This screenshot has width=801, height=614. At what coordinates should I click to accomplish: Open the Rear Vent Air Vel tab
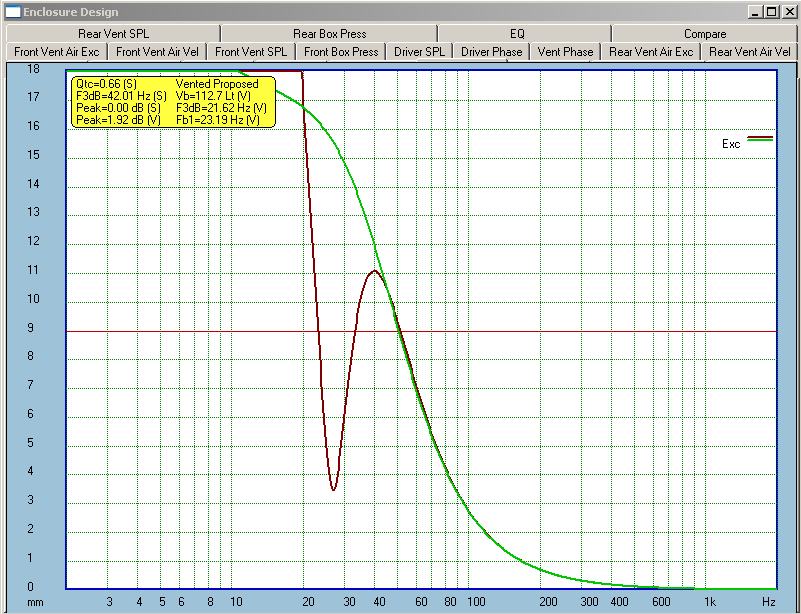coord(749,51)
